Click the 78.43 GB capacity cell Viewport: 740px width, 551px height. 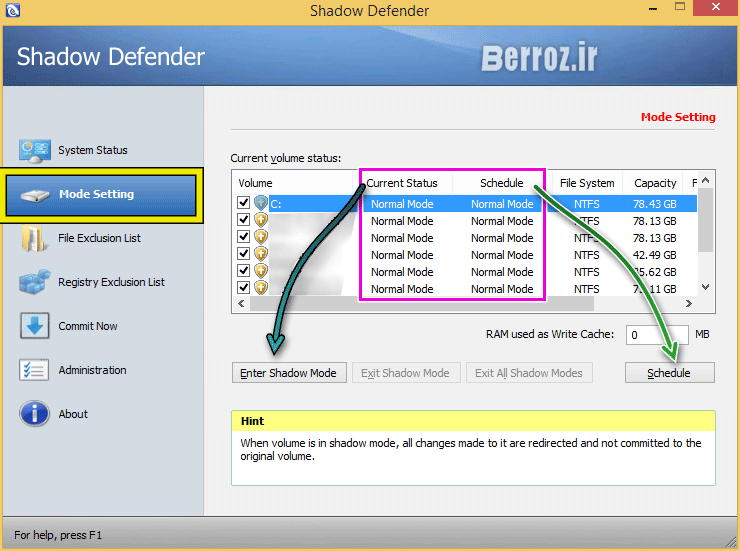[655, 204]
